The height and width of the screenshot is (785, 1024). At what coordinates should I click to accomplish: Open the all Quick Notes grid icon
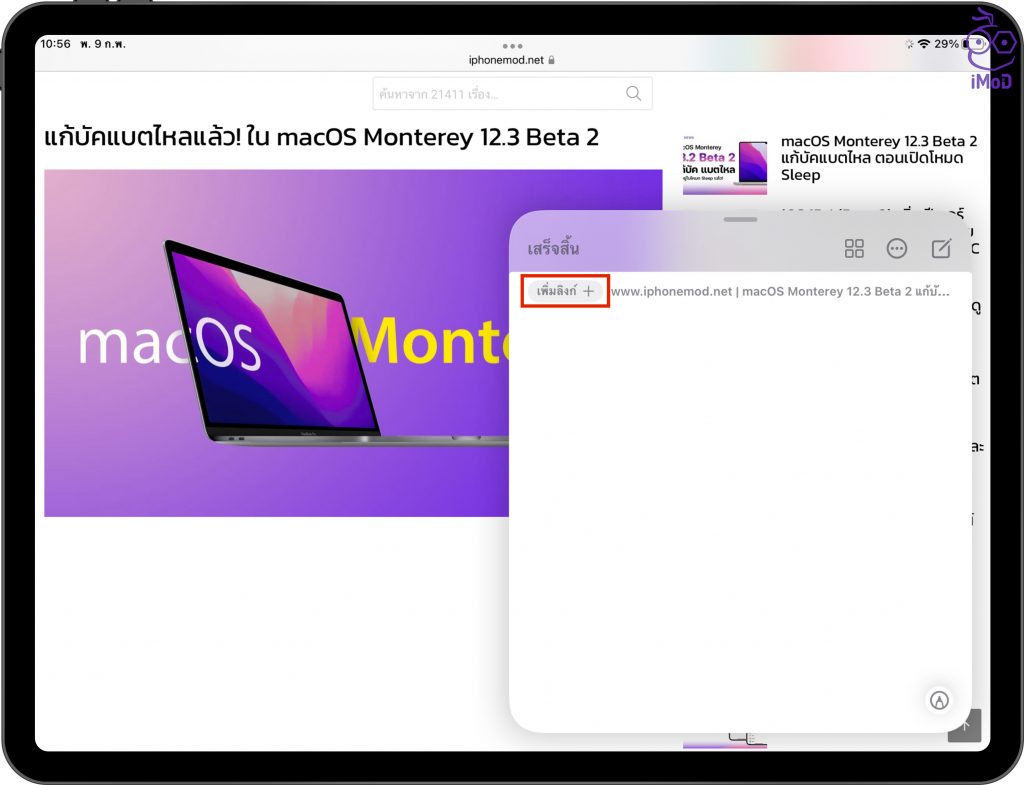point(854,249)
